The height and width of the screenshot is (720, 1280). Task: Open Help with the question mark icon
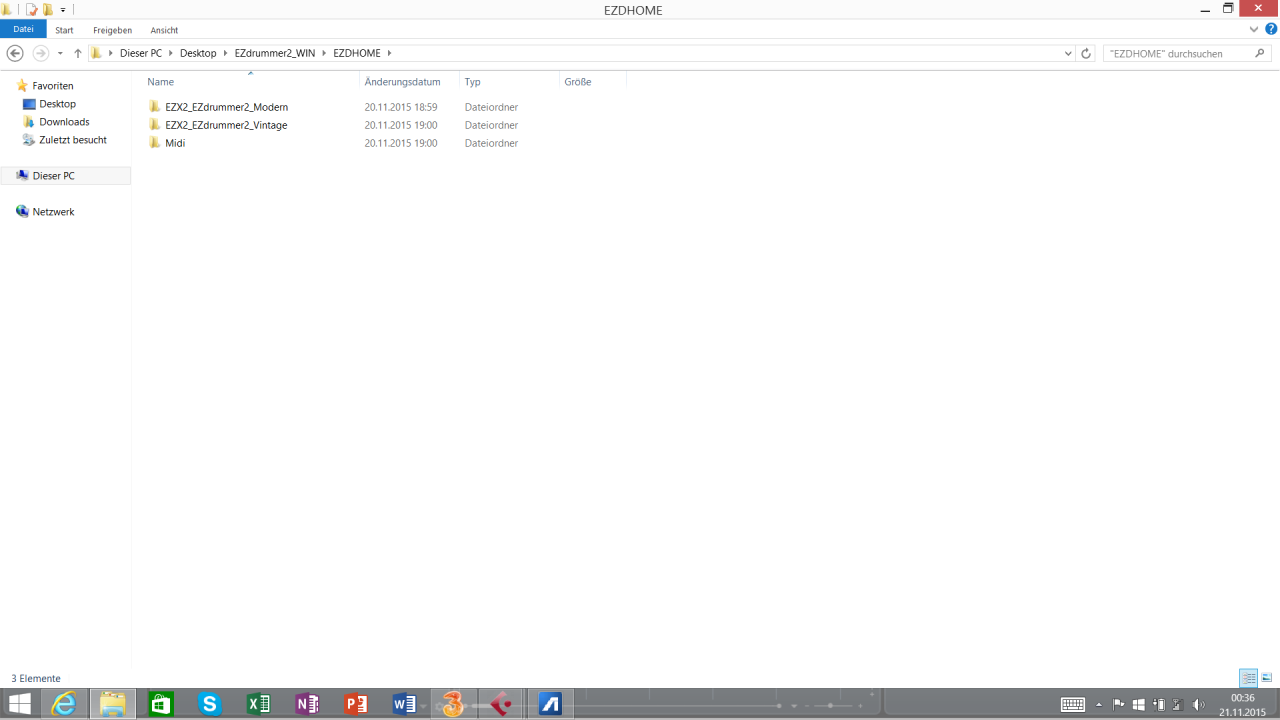1271,30
